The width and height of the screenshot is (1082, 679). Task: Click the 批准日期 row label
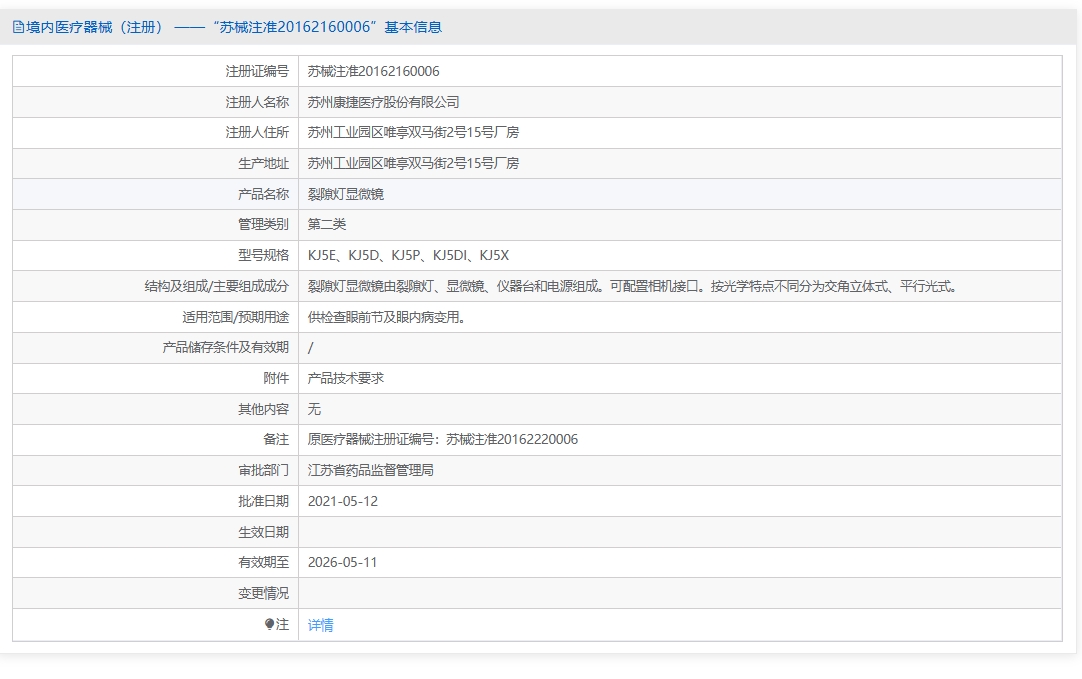tap(263, 502)
